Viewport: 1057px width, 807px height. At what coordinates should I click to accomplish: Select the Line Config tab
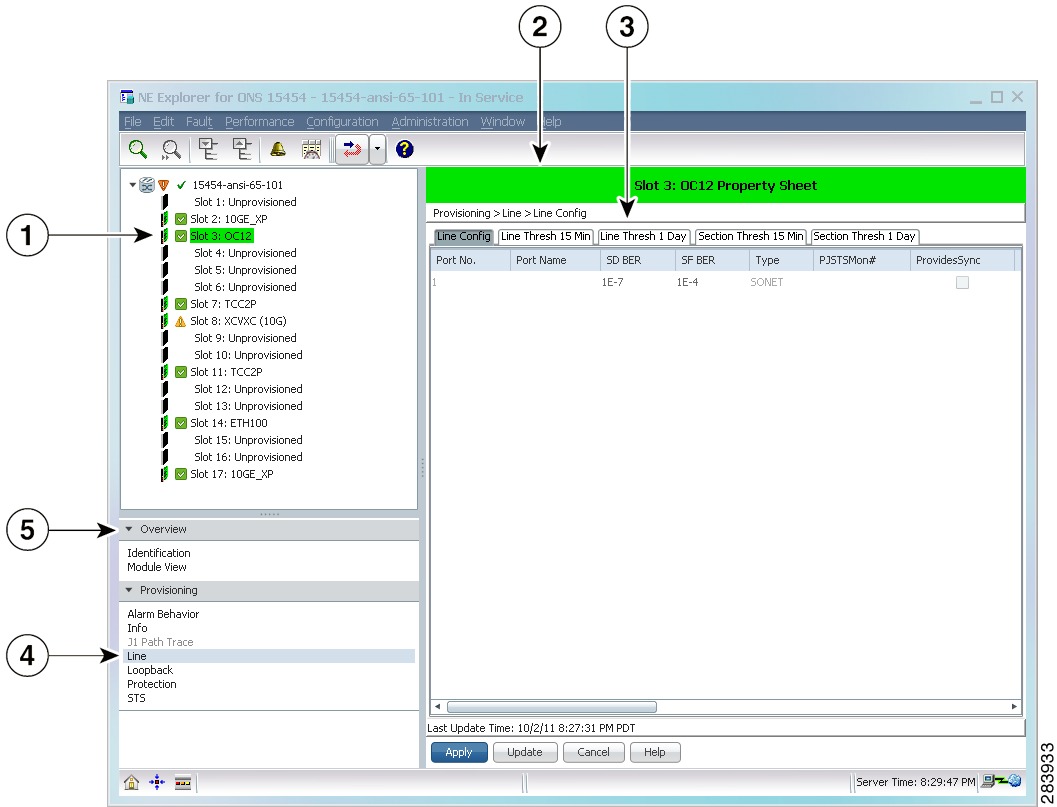464,237
